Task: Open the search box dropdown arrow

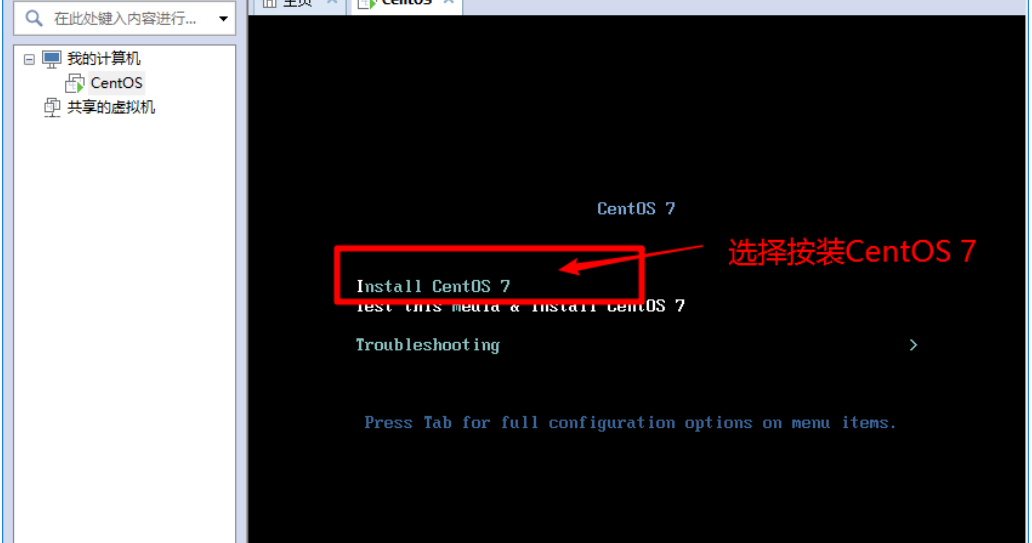Action: coord(223,18)
